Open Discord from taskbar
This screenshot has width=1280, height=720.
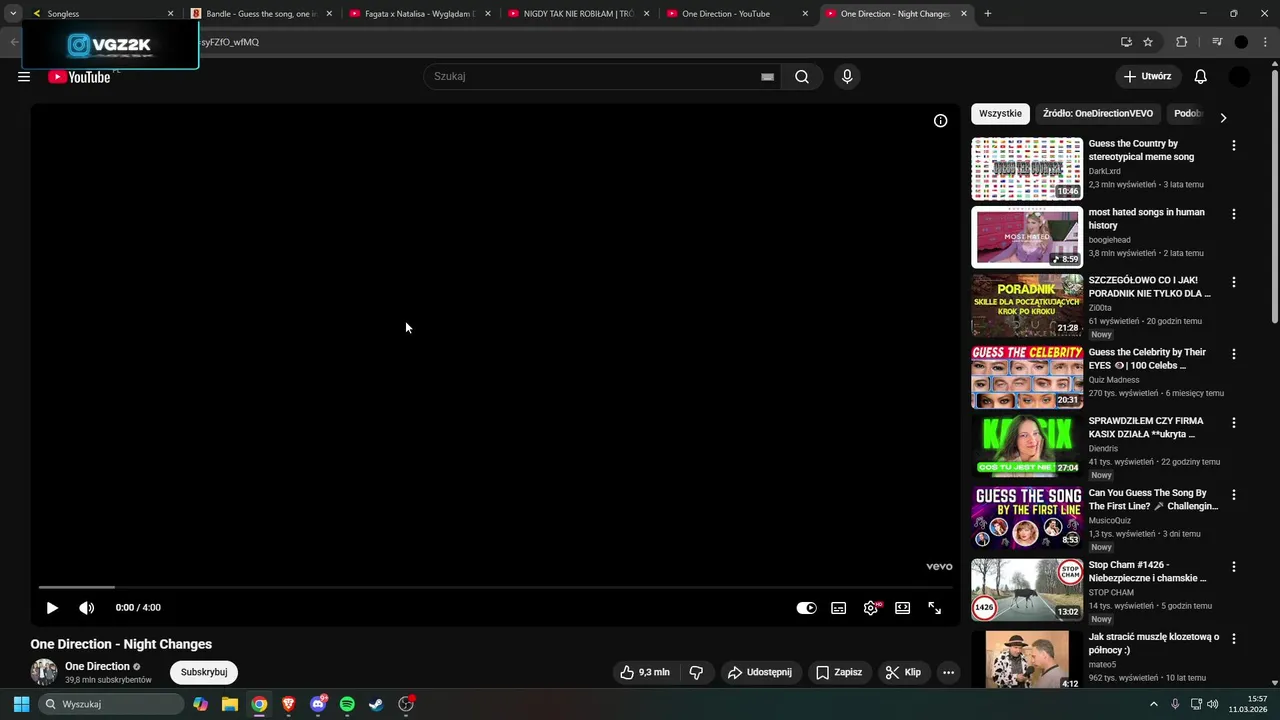tap(318, 704)
